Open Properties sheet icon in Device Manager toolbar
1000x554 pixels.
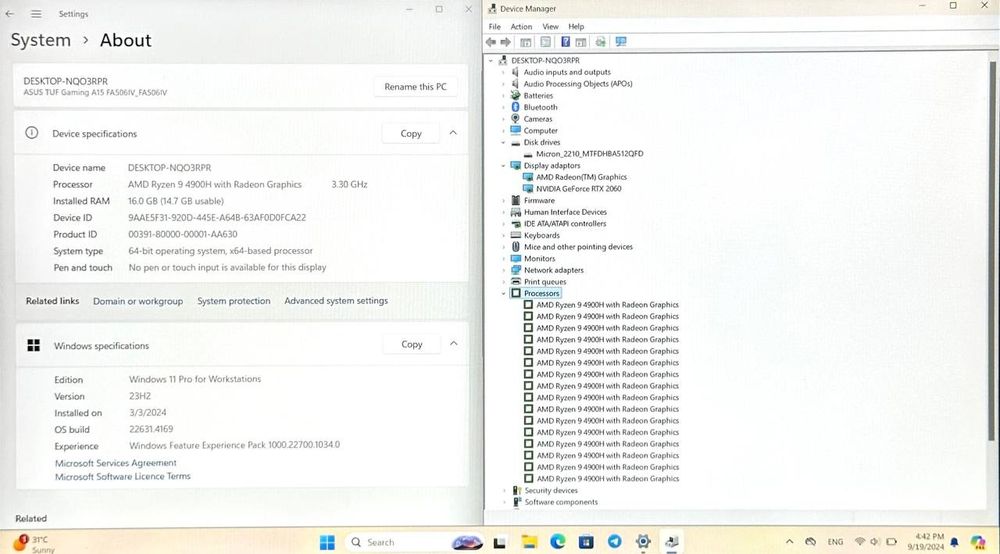tap(545, 42)
